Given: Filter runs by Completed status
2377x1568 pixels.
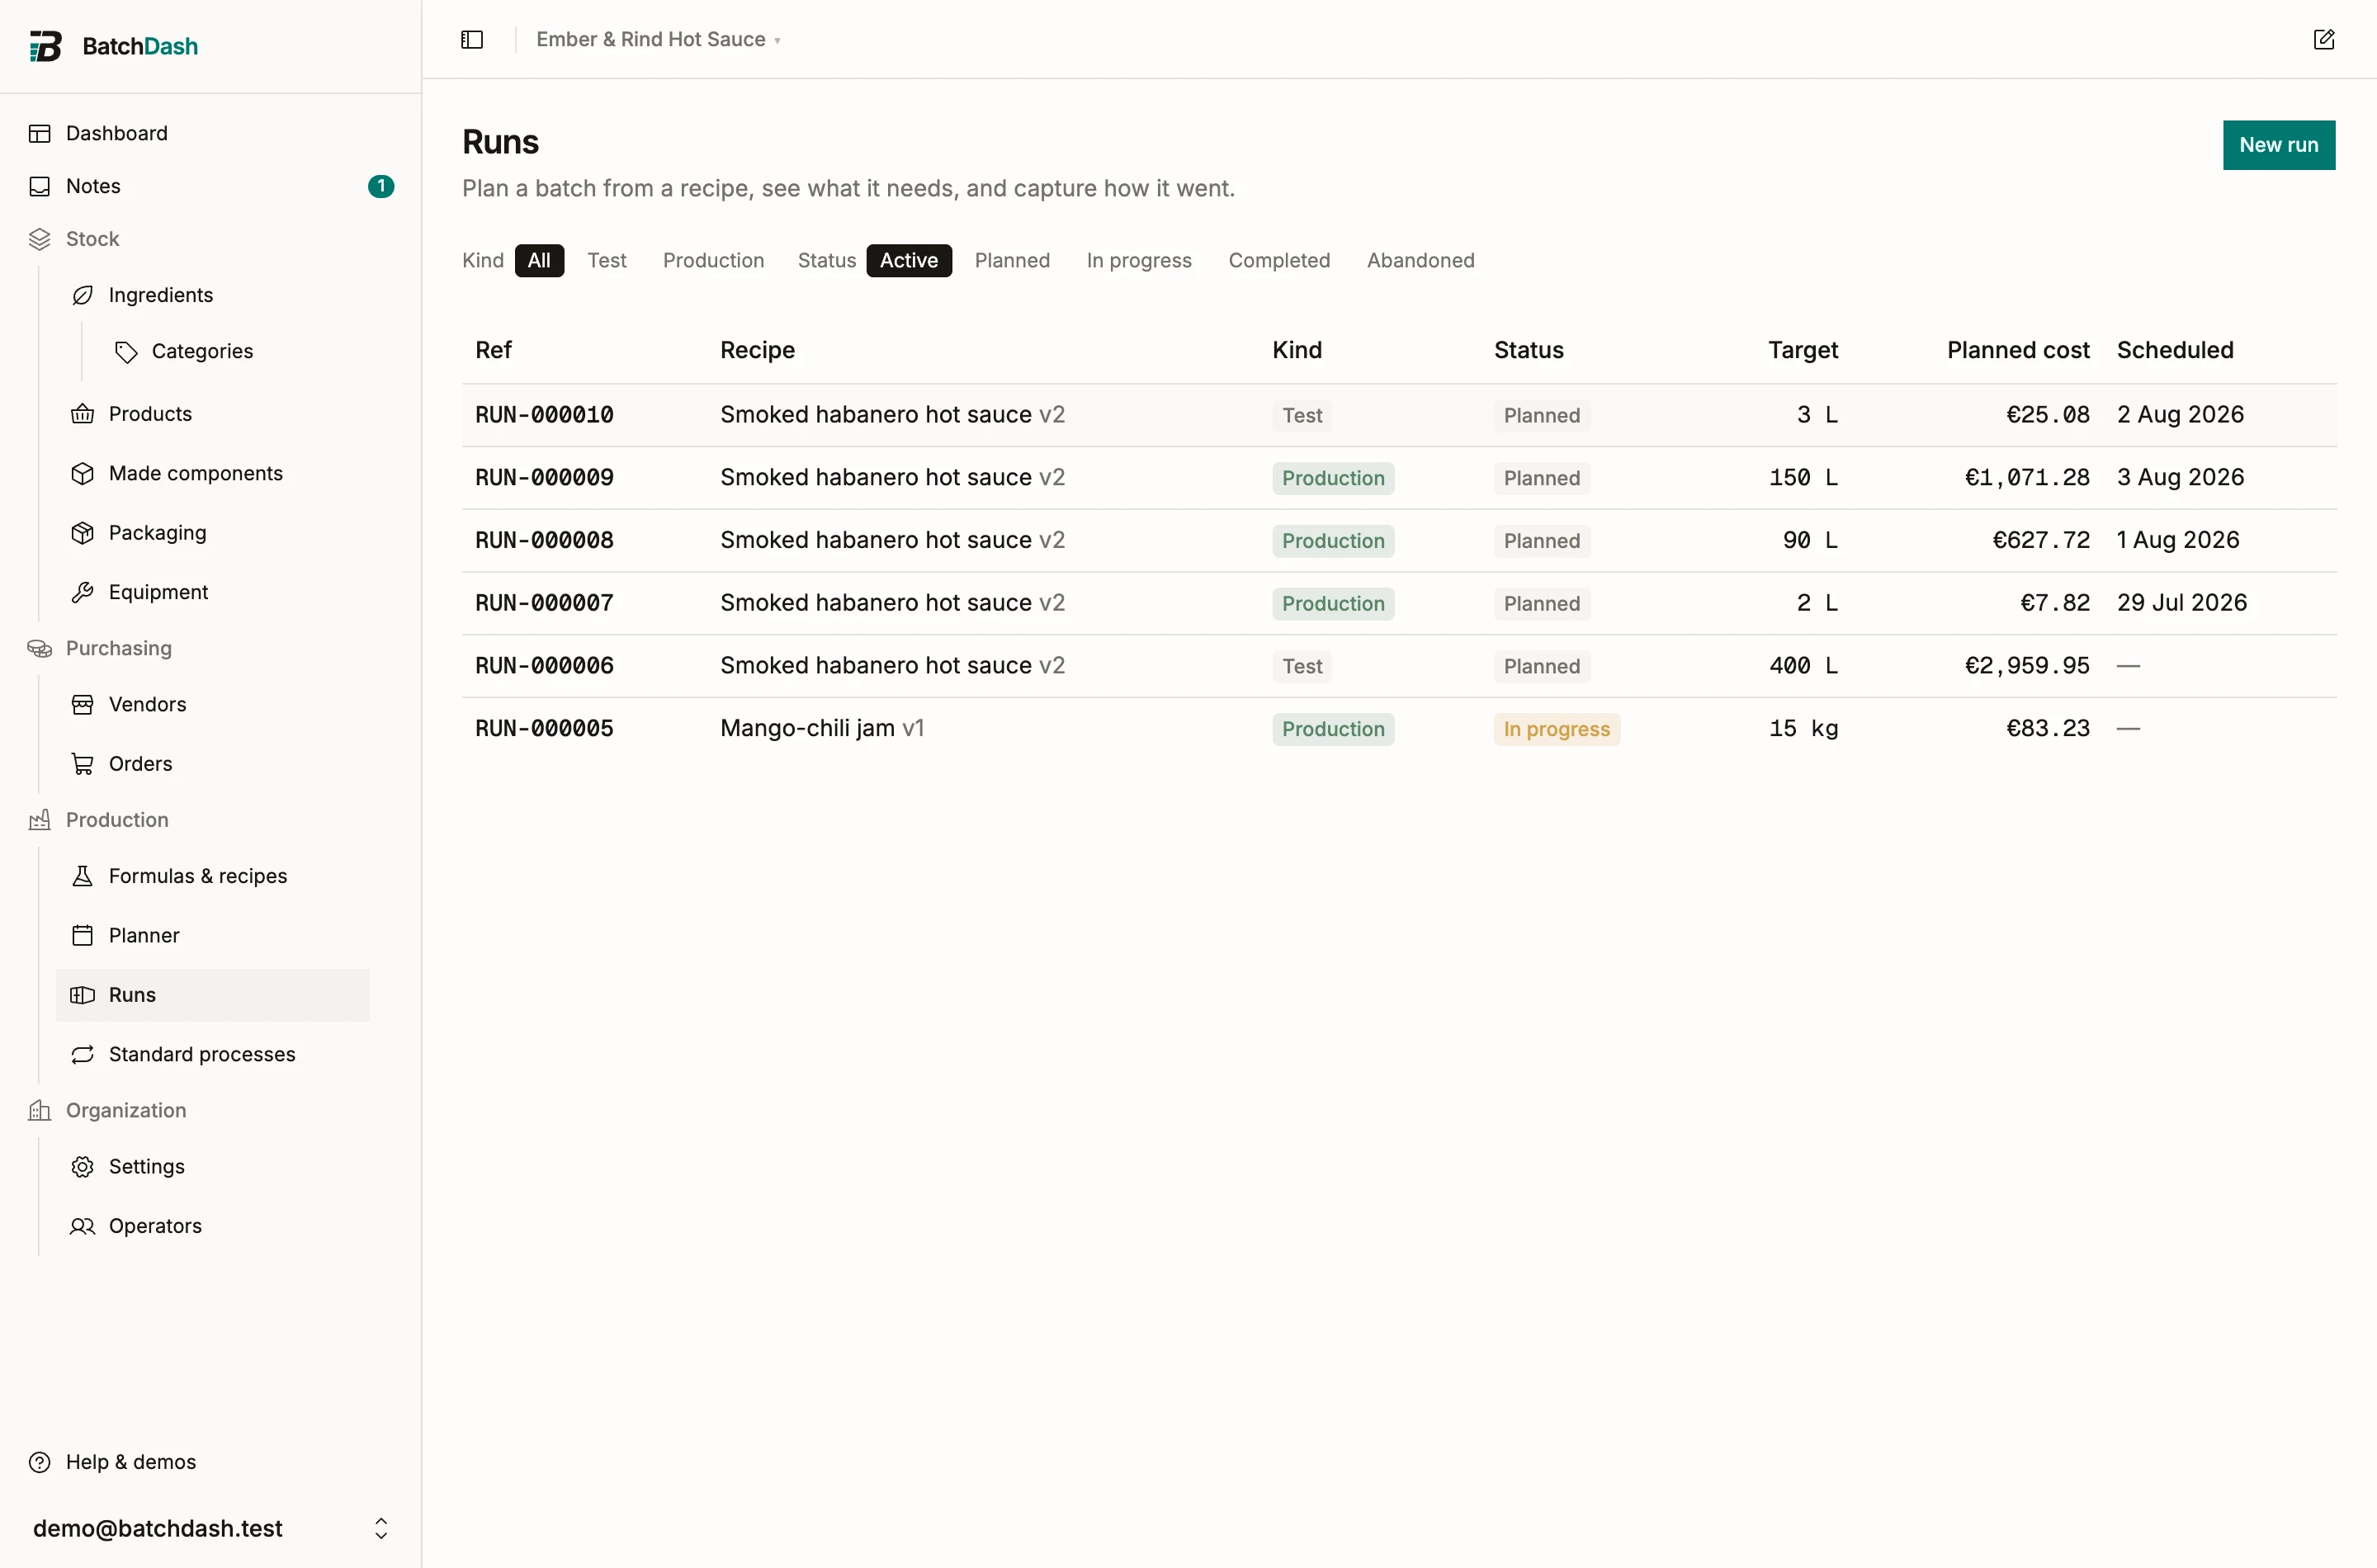Looking at the screenshot, I should click(1279, 260).
